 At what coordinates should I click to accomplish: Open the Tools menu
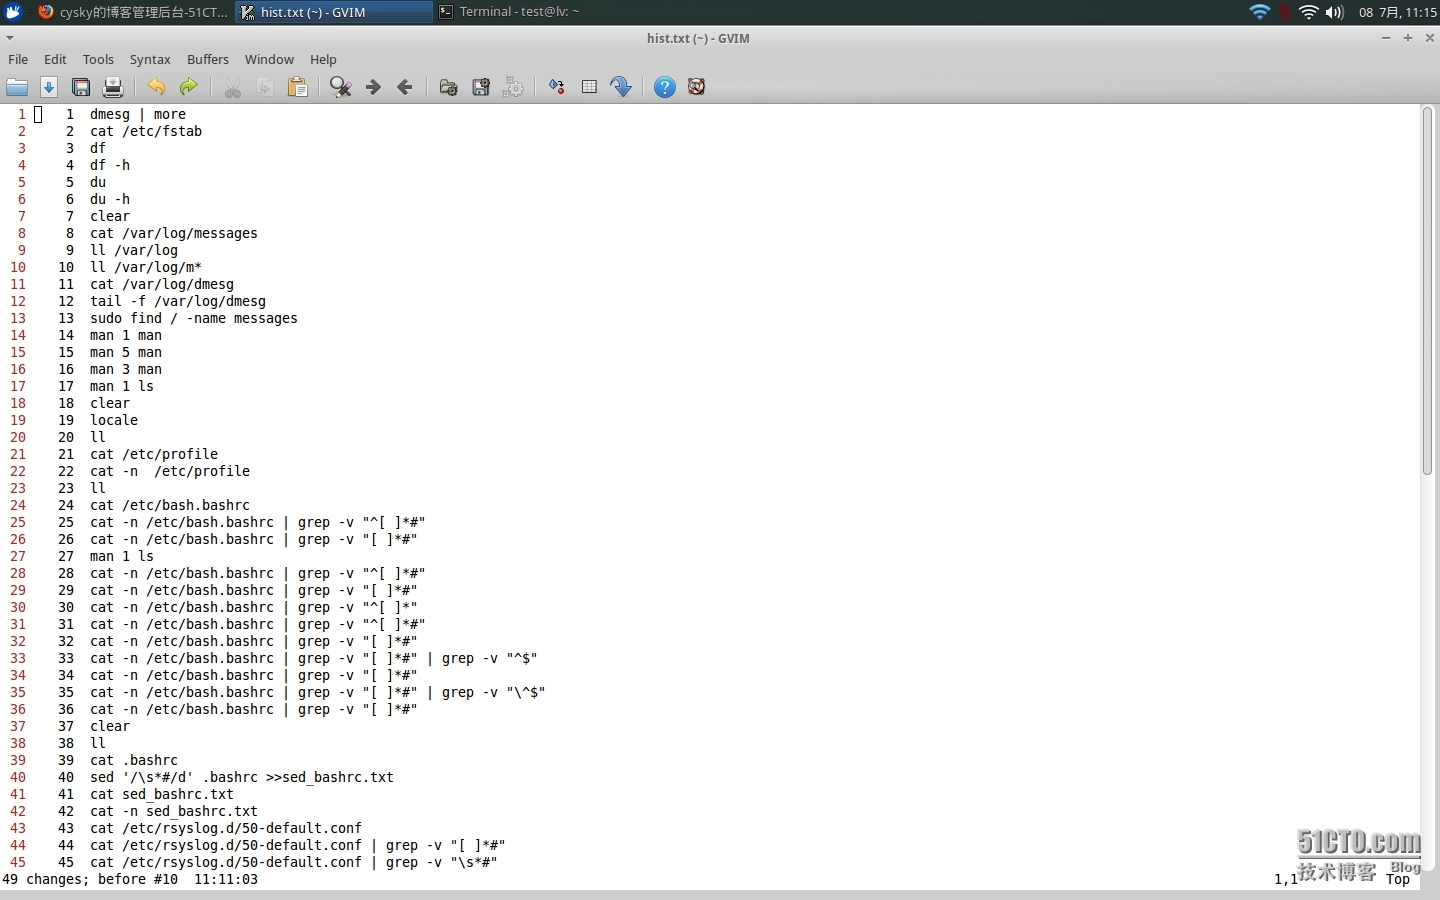tap(98, 59)
